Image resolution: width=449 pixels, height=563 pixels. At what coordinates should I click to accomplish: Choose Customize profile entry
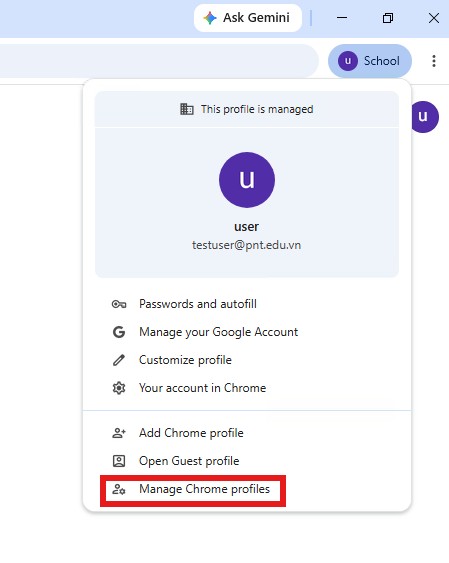coord(247,360)
